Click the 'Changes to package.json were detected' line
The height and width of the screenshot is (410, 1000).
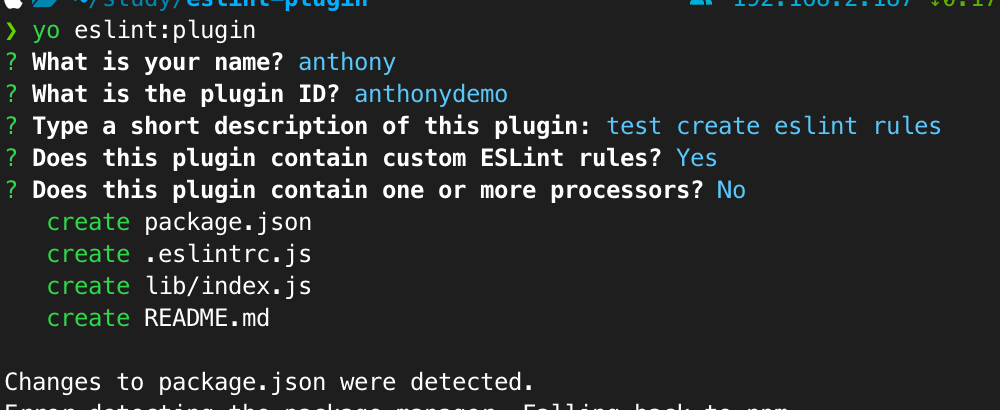pyautogui.click(x=269, y=382)
